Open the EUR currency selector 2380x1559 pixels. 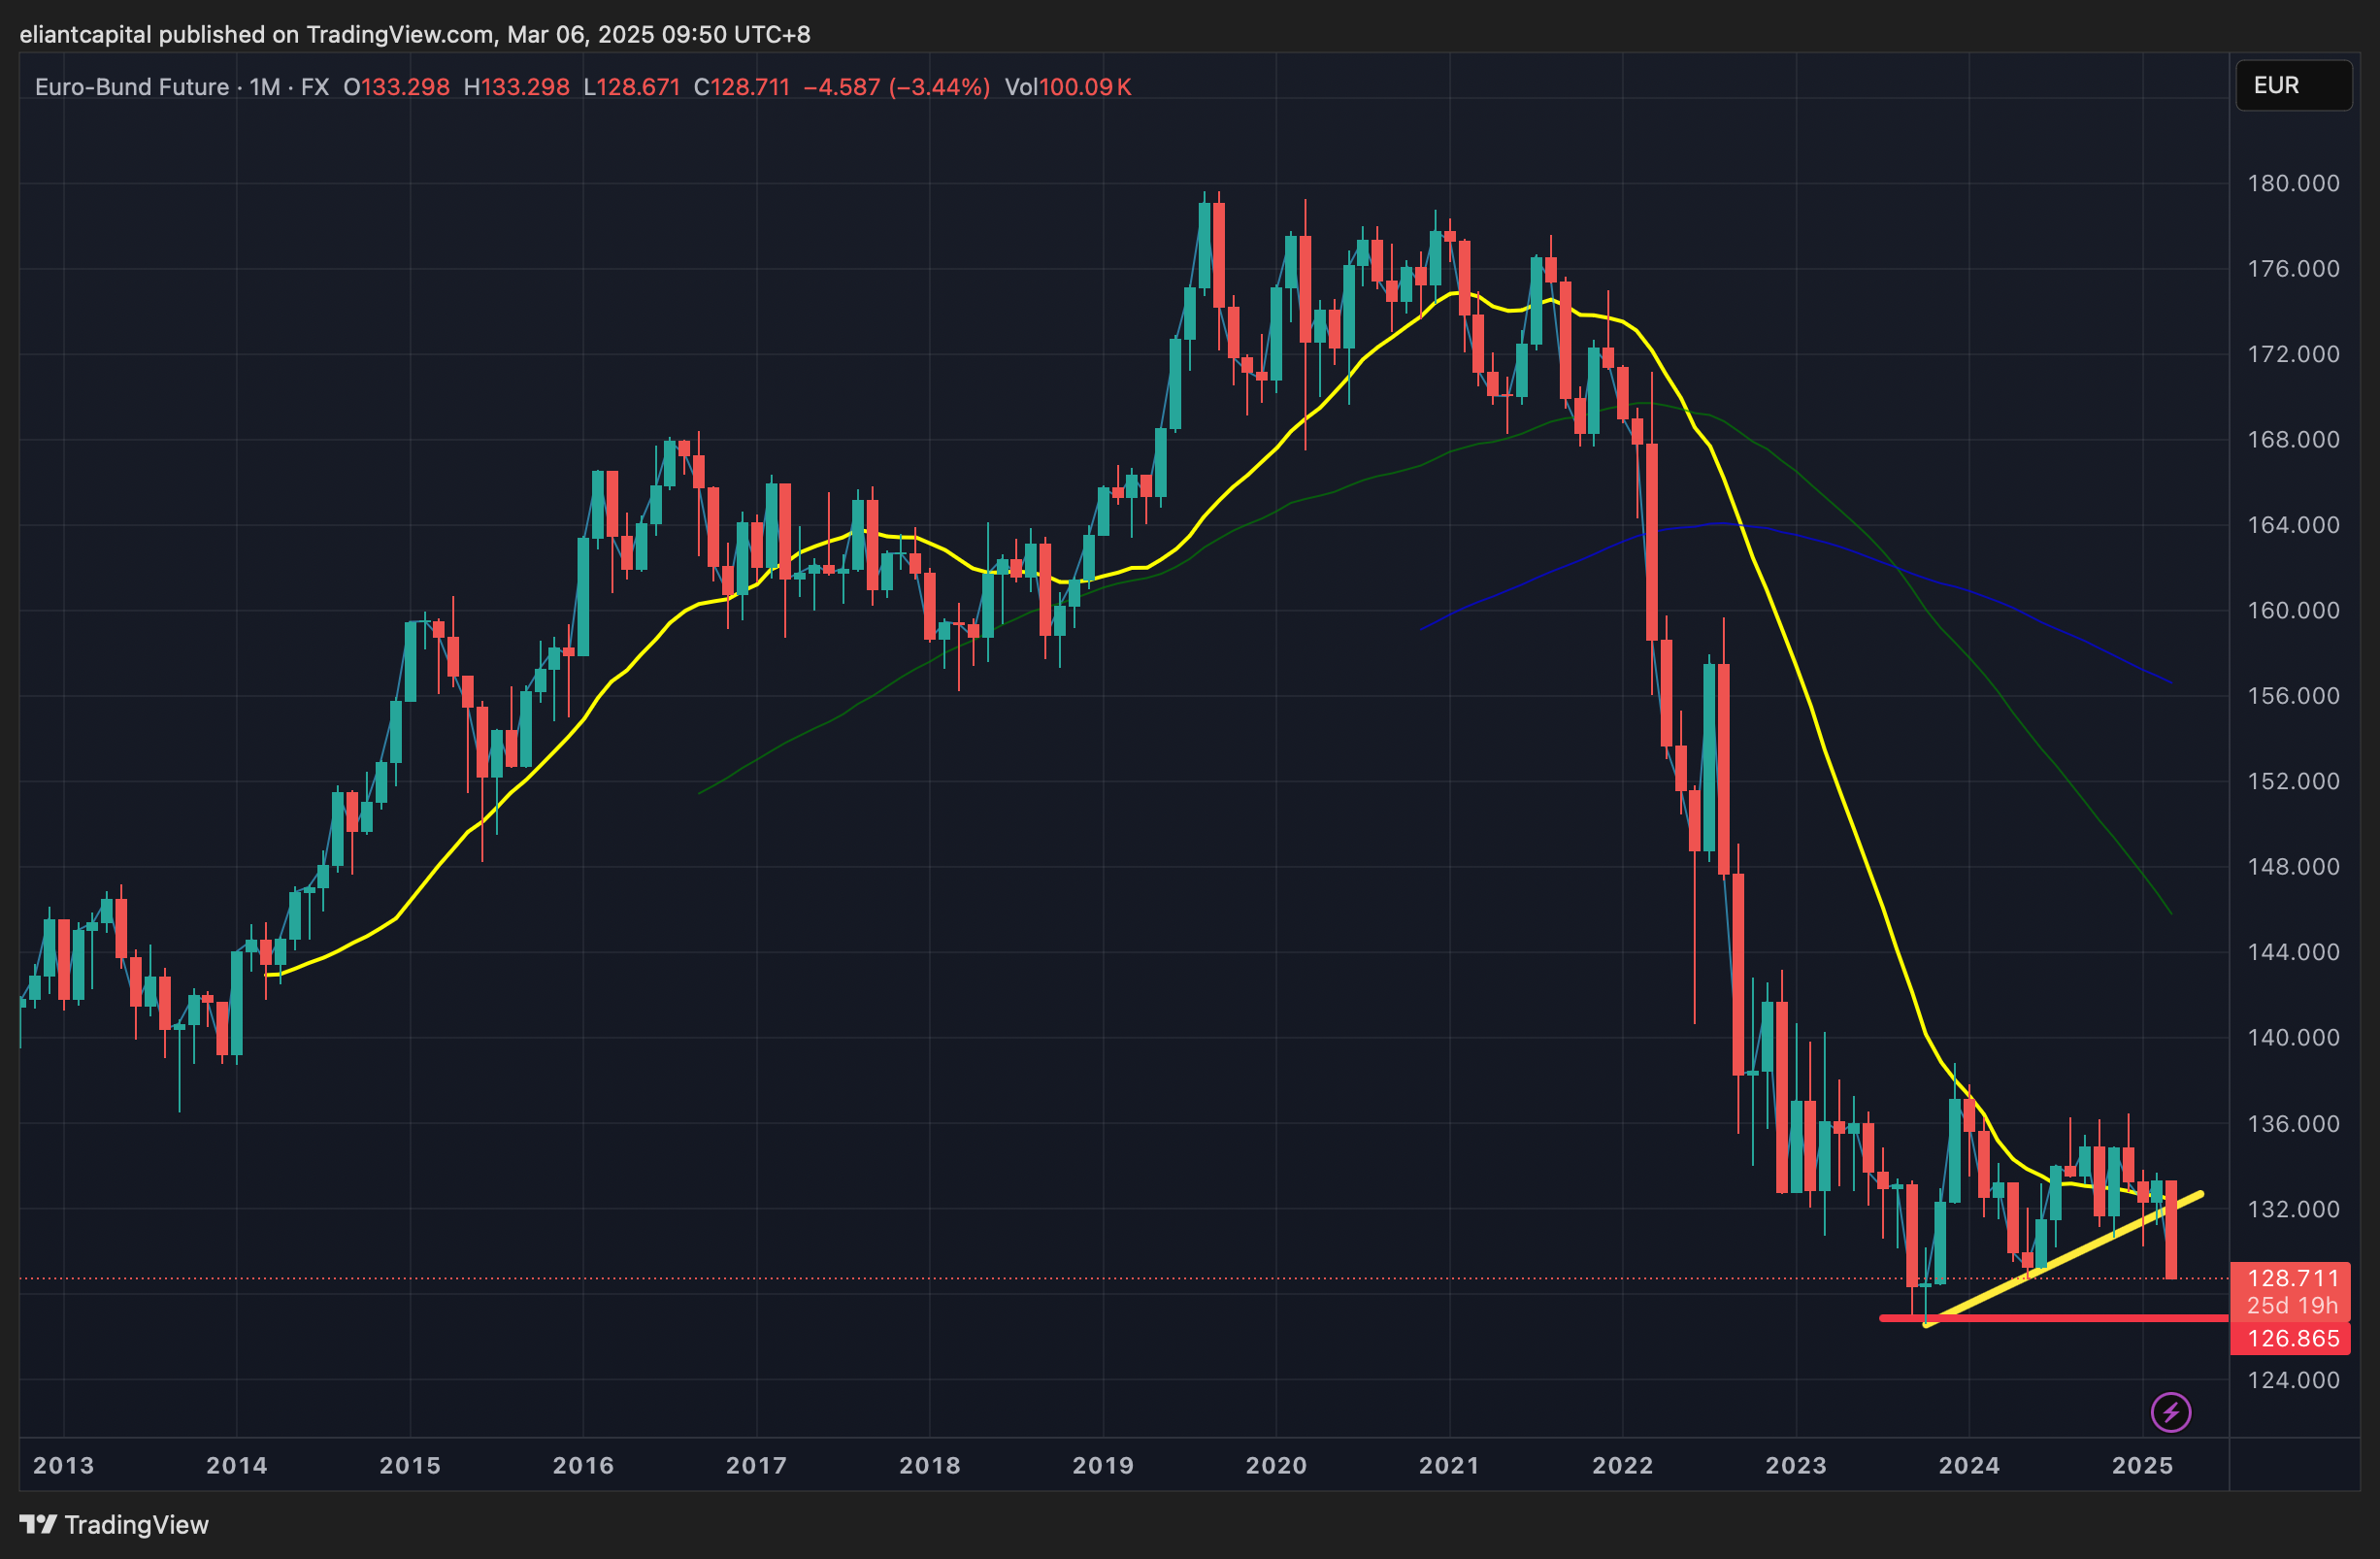point(2293,85)
